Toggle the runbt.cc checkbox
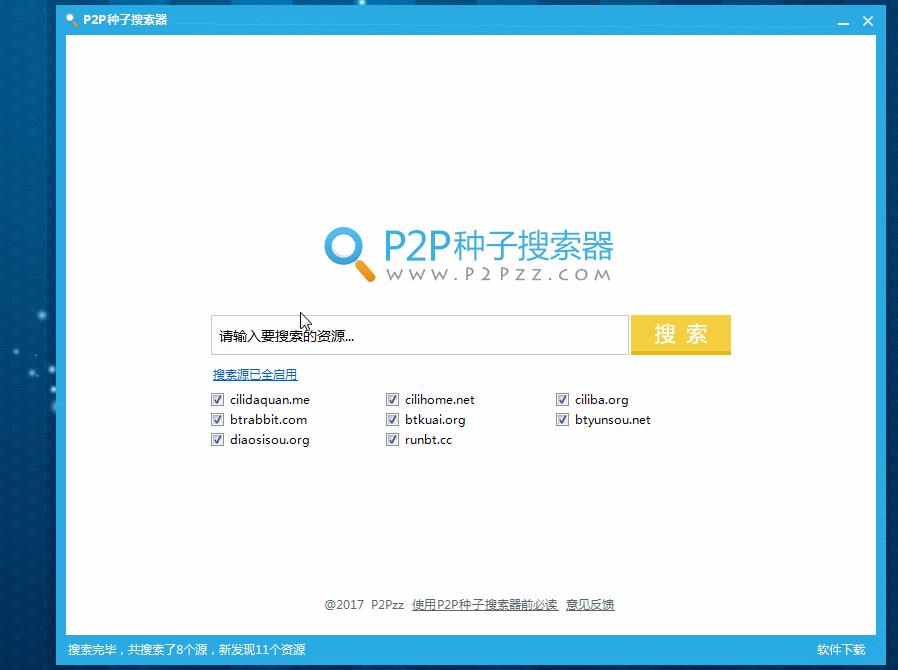The width and height of the screenshot is (898, 670). point(392,439)
